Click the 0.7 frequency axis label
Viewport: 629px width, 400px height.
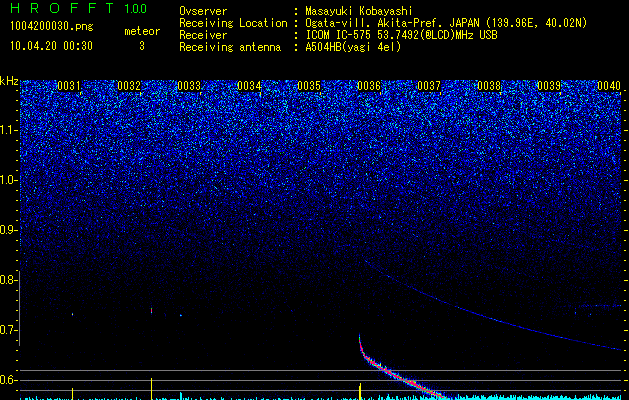[x=8, y=330]
